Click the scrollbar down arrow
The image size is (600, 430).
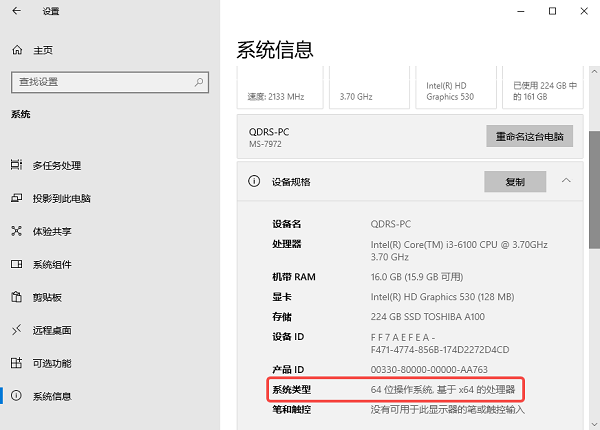594,424
